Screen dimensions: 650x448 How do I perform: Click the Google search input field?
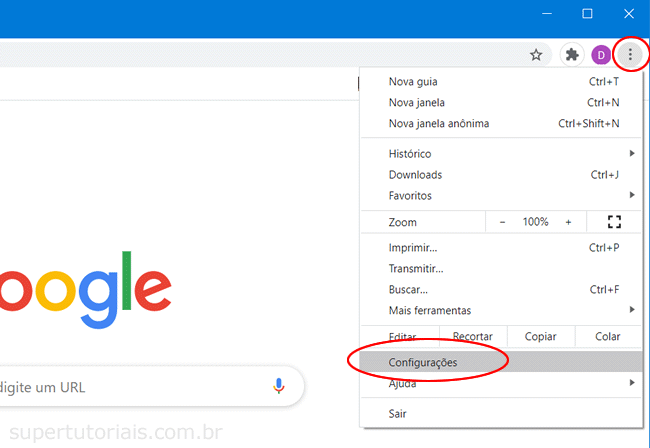point(130,386)
